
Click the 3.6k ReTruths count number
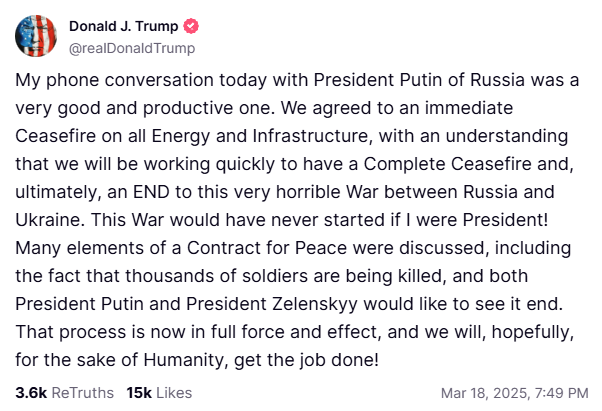click(x=30, y=392)
